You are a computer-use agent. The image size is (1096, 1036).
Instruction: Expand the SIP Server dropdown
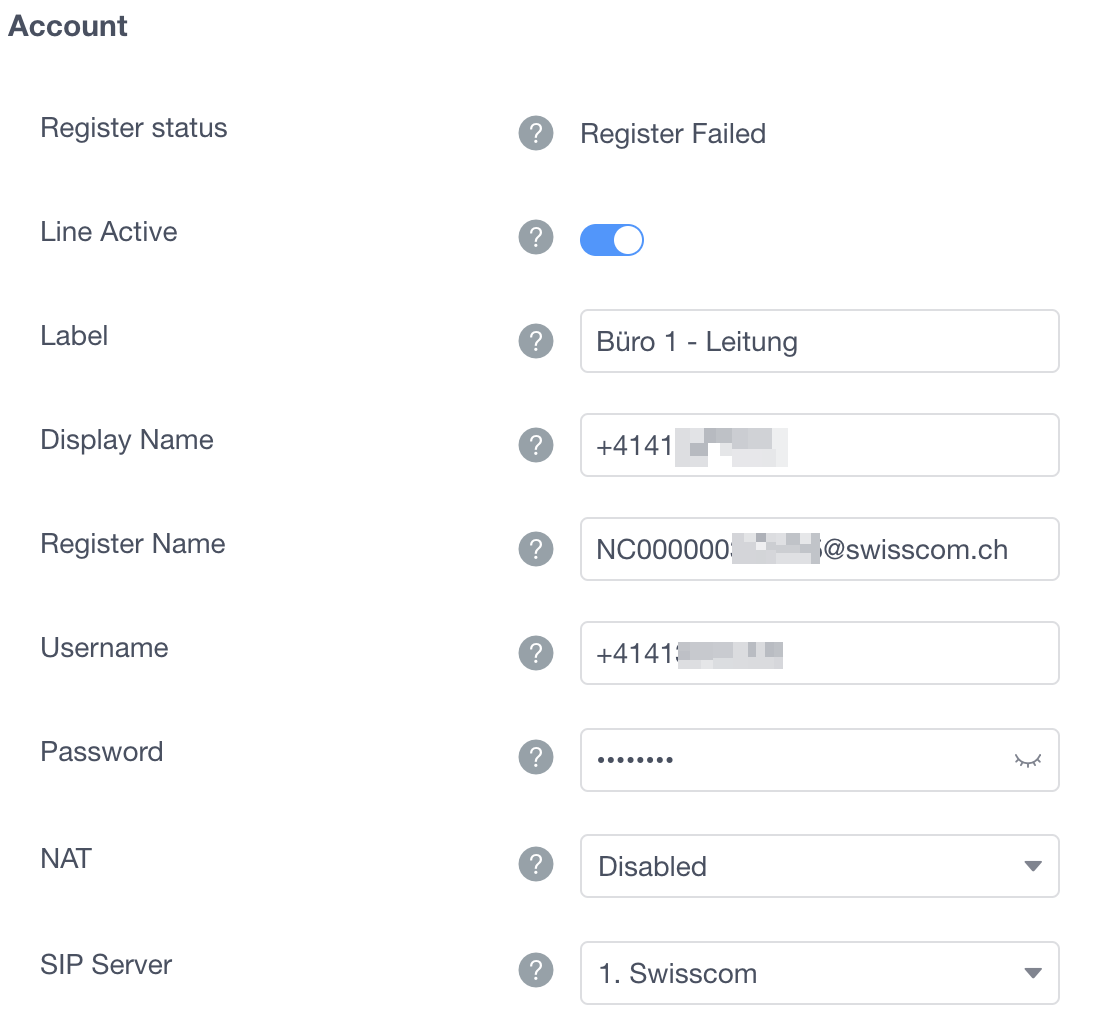coord(800,973)
